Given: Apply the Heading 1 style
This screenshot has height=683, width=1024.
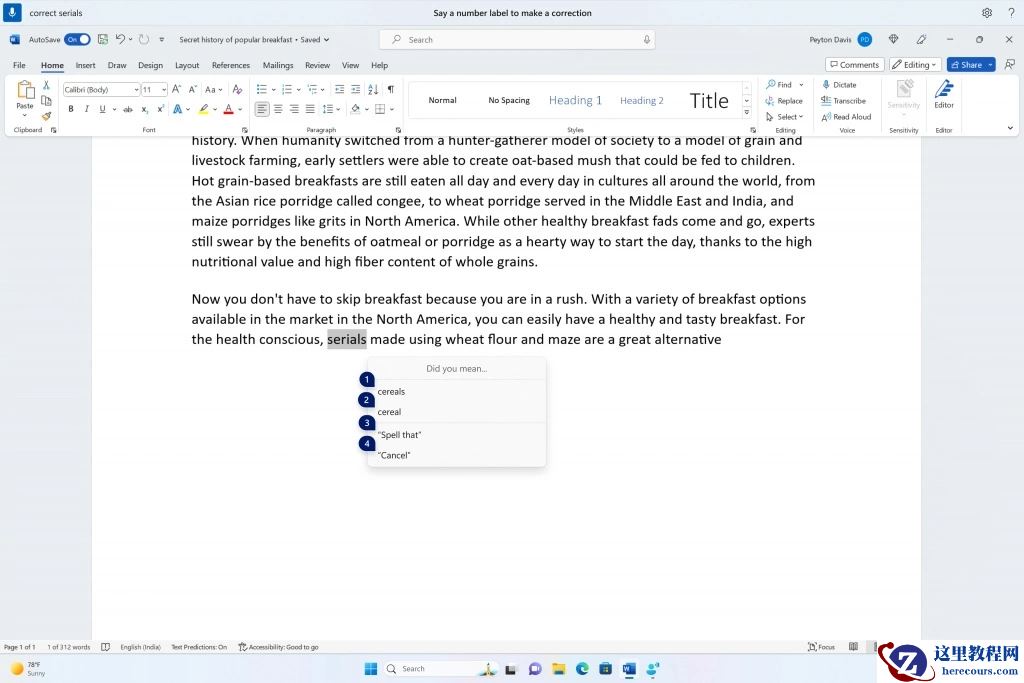Looking at the screenshot, I should pos(575,100).
